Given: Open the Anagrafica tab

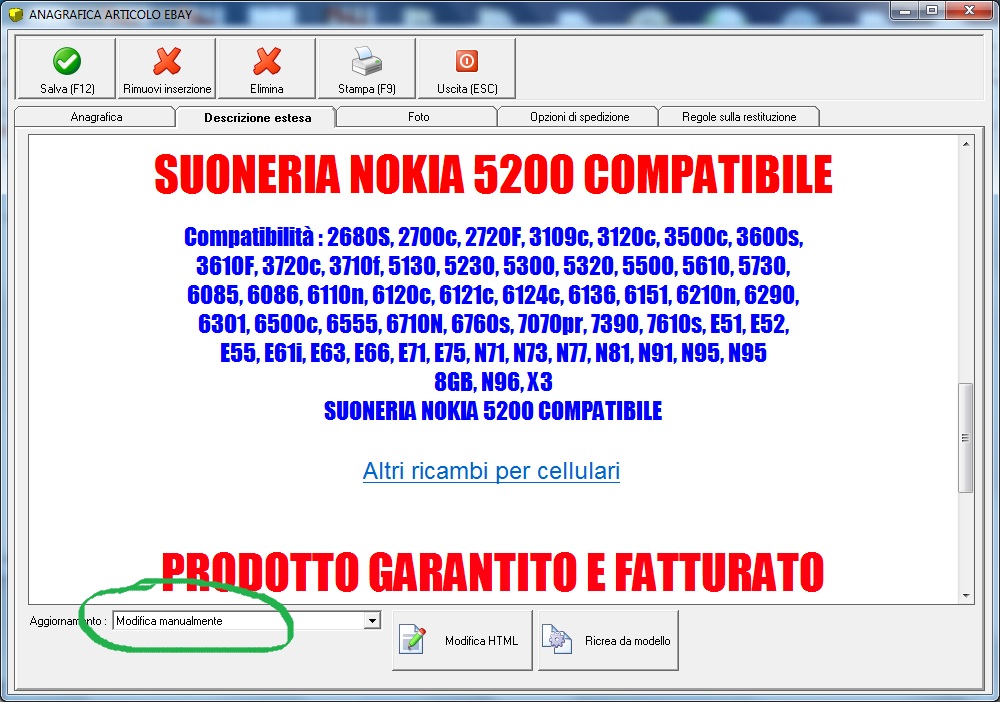Looking at the screenshot, I should 96,117.
